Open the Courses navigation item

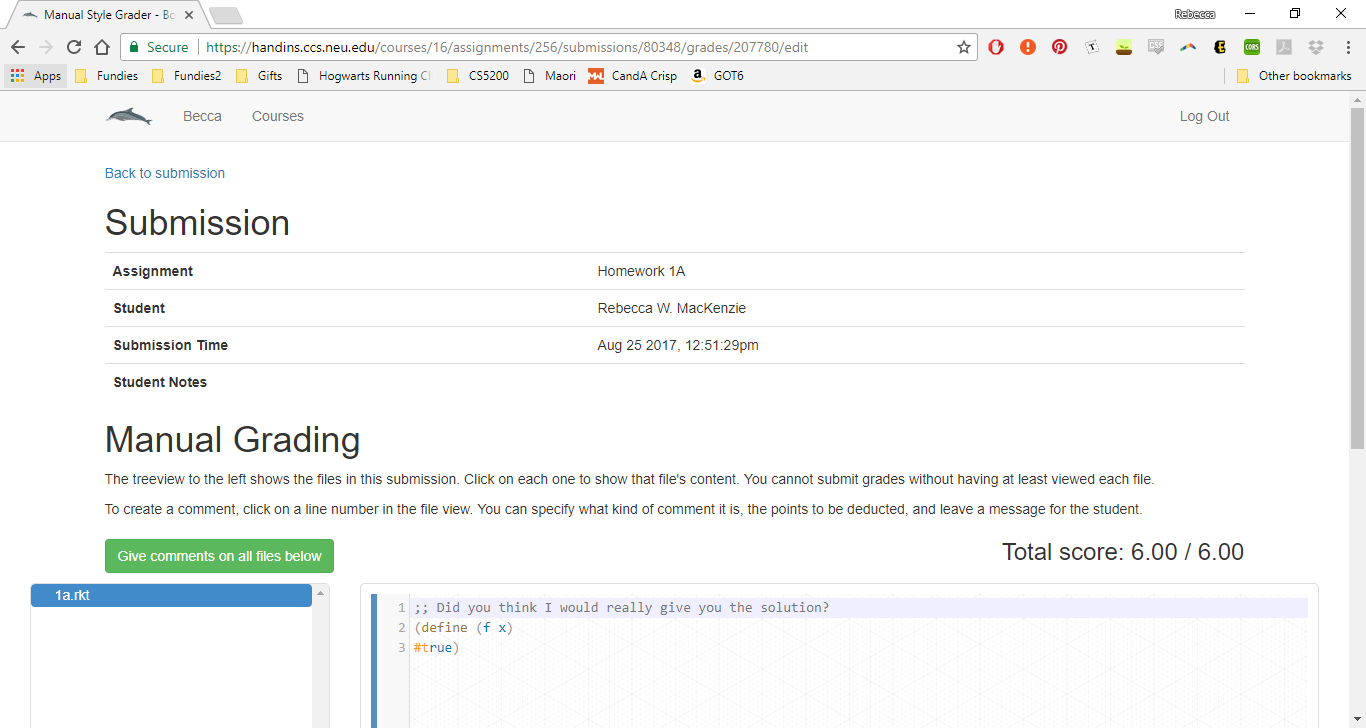coord(277,116)
